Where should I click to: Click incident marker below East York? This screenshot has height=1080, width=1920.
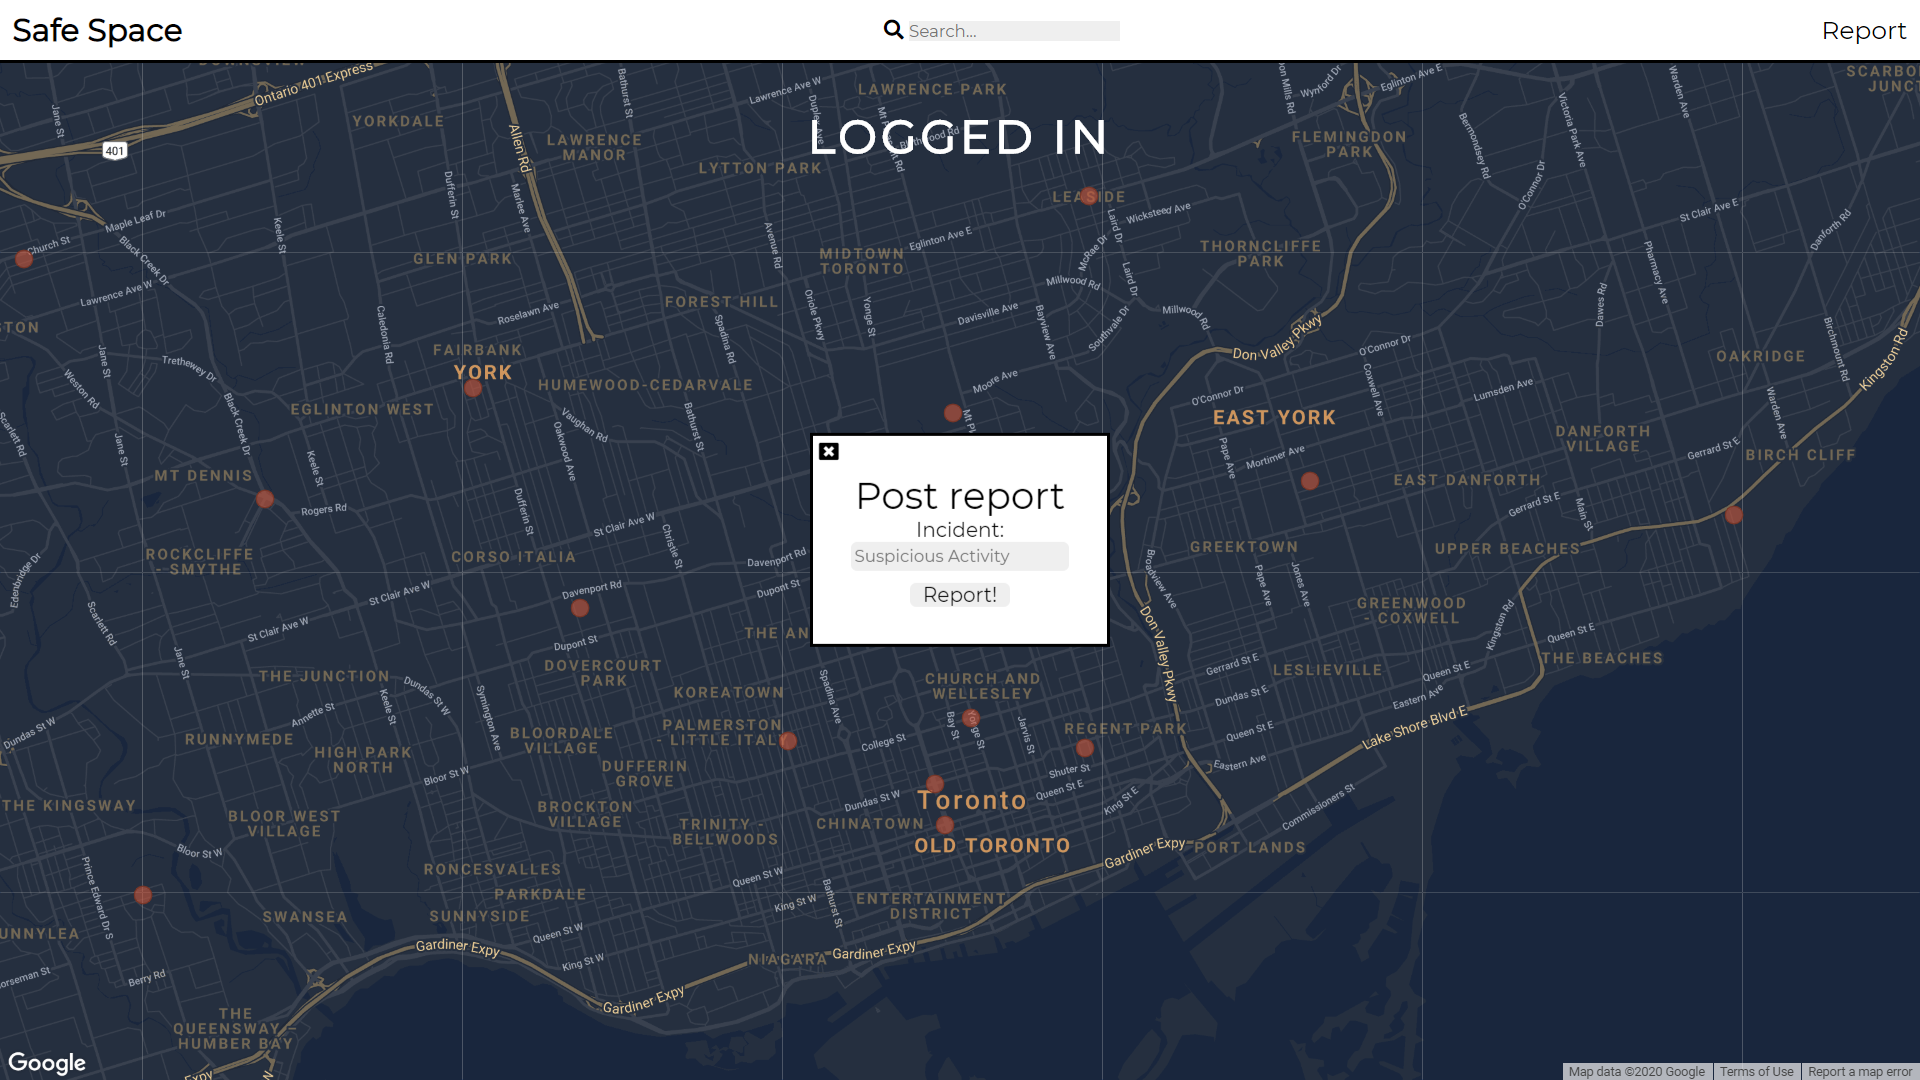point(1310,481)
